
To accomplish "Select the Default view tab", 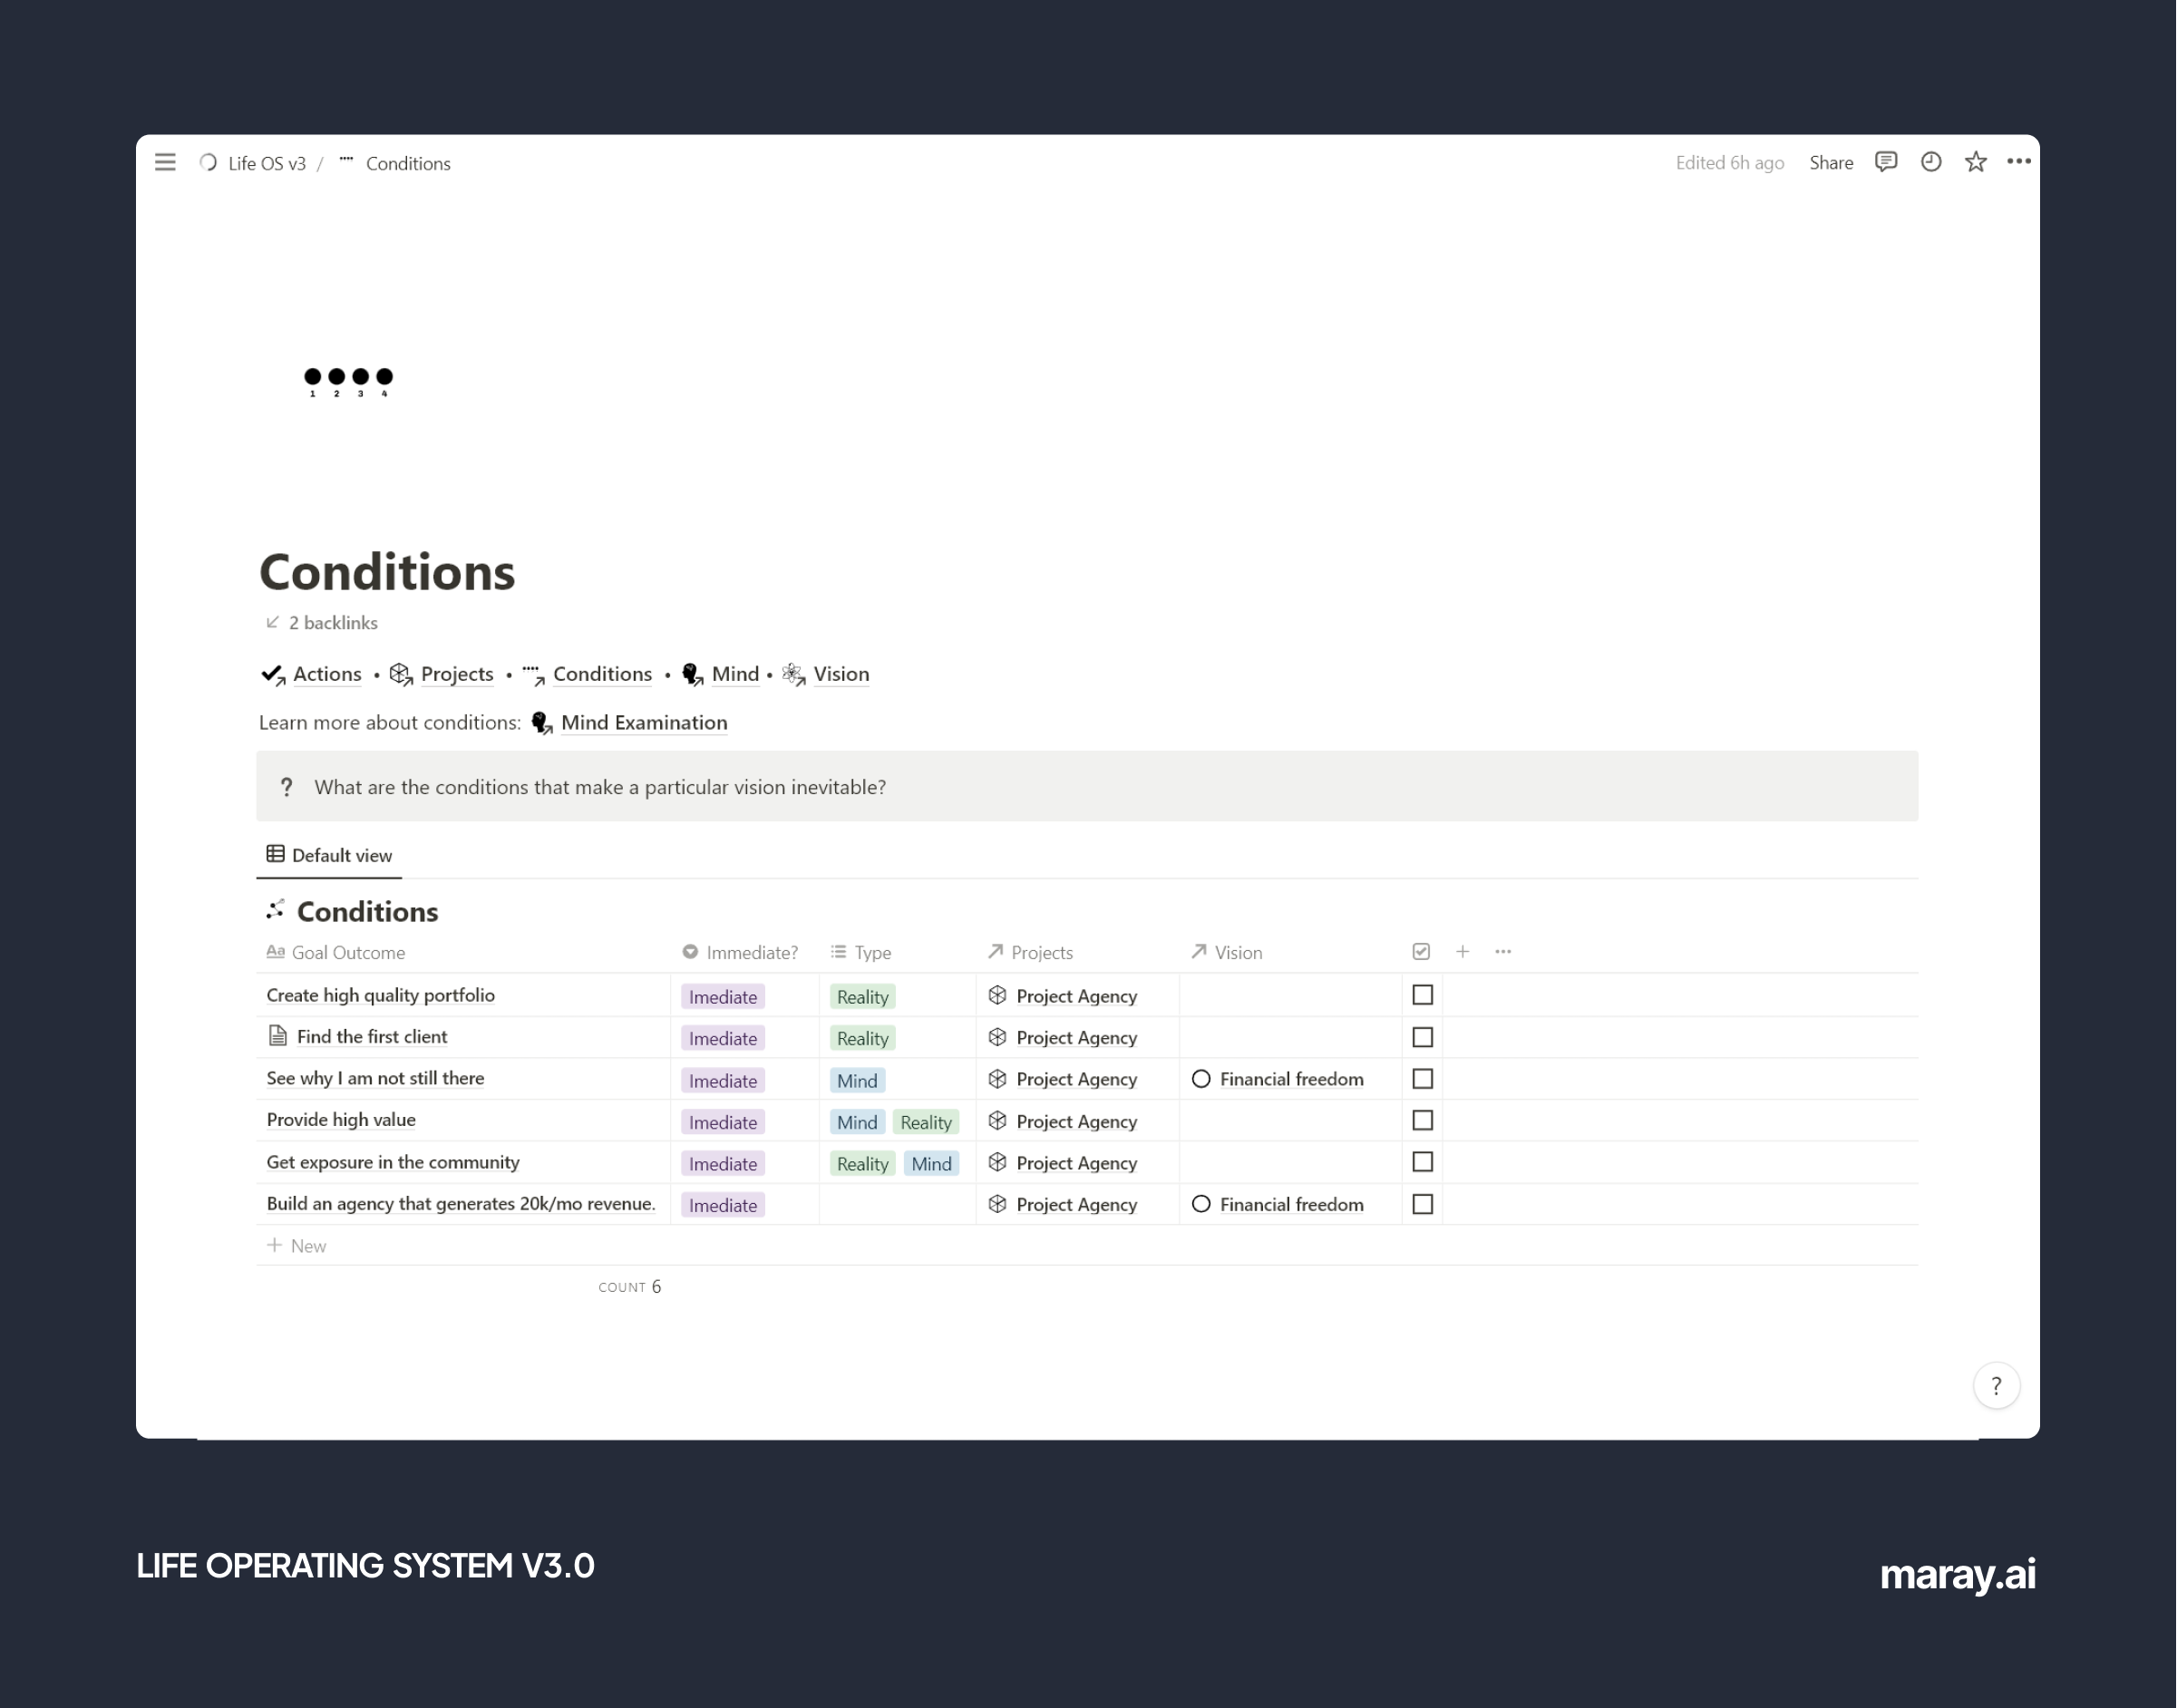I will [x=329, y=855].
